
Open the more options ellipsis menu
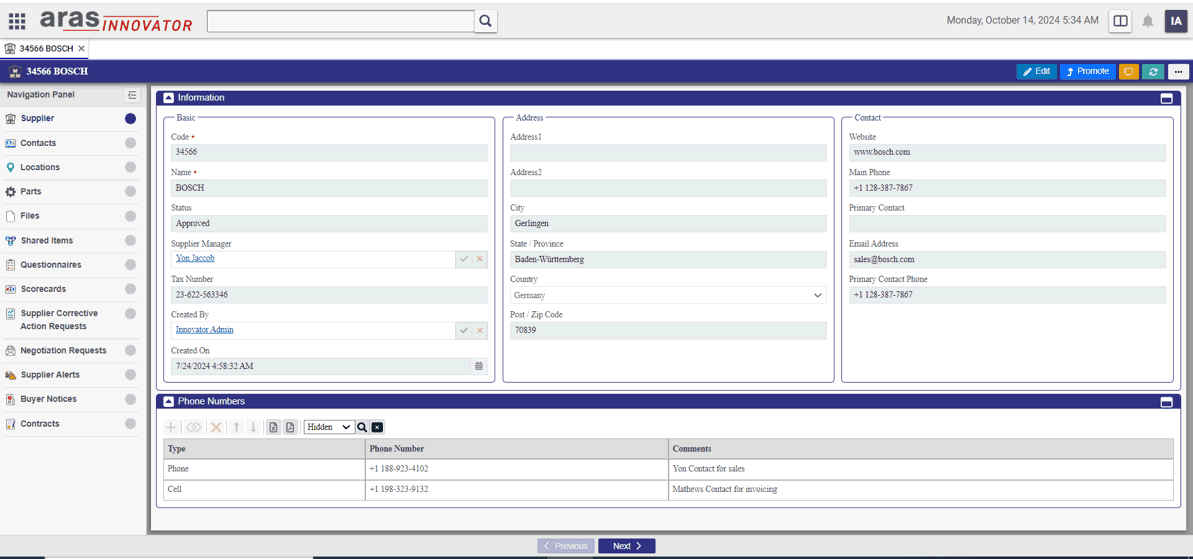(1179, 71)
